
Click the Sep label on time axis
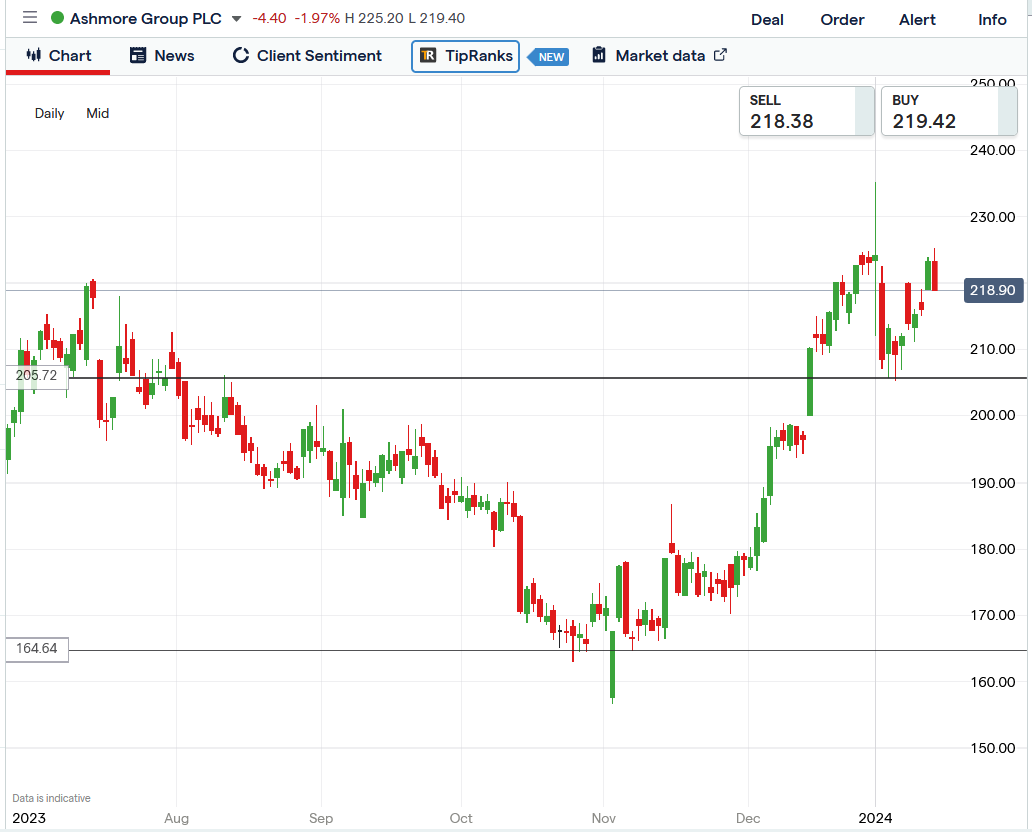321,818
